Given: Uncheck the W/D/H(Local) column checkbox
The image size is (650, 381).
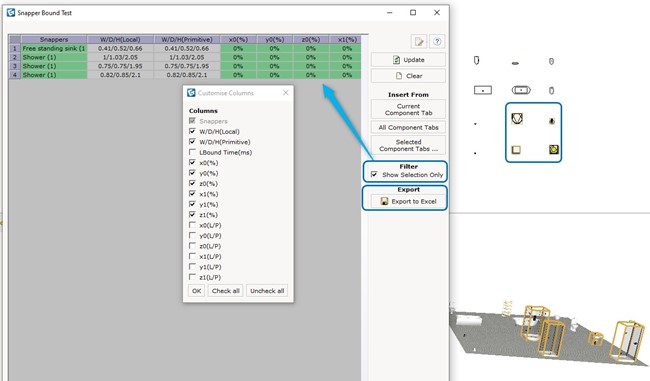Looking at the screenshot, I should [x=192, y=131].
